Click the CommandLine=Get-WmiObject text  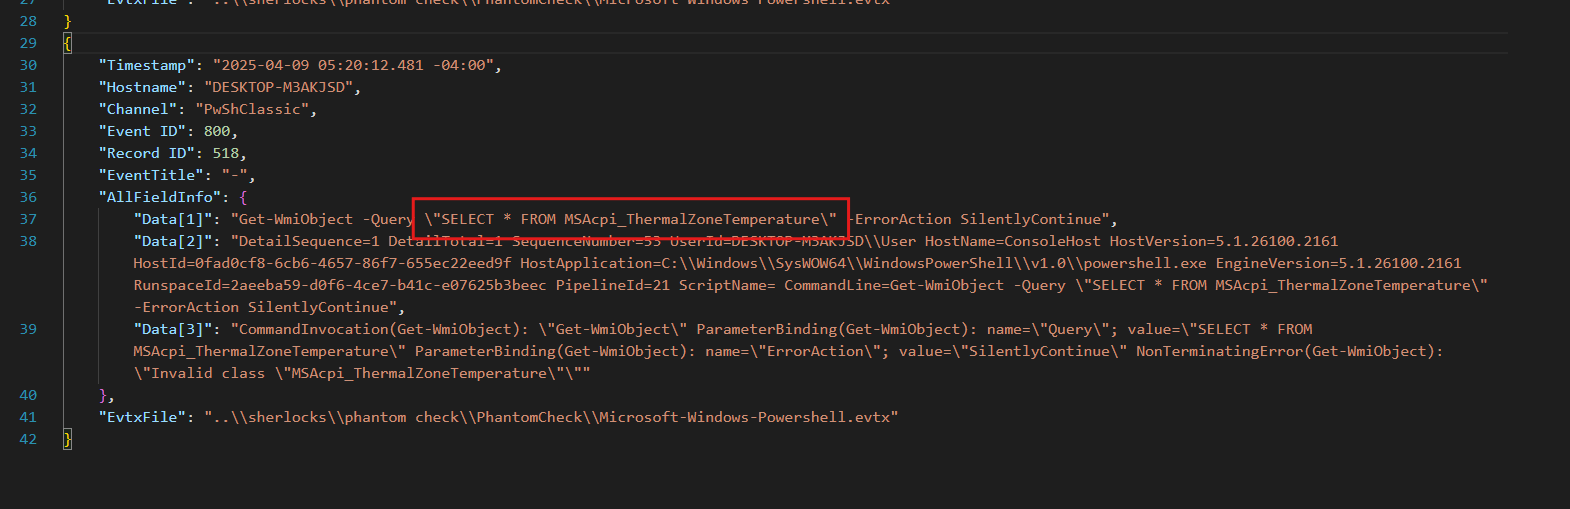(894, 285)
